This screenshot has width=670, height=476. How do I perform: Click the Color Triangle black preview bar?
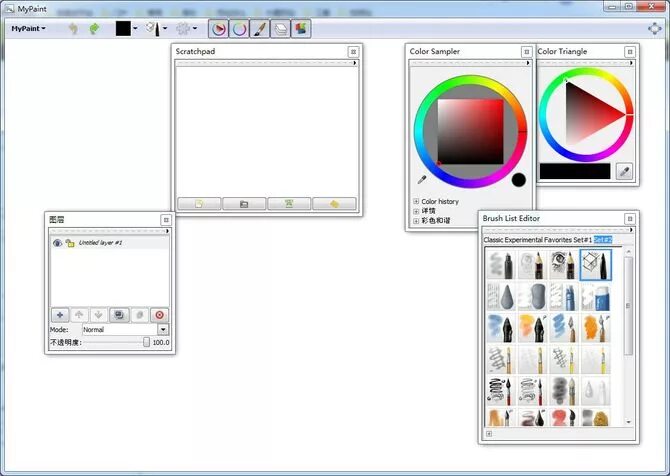coord(575,171)
